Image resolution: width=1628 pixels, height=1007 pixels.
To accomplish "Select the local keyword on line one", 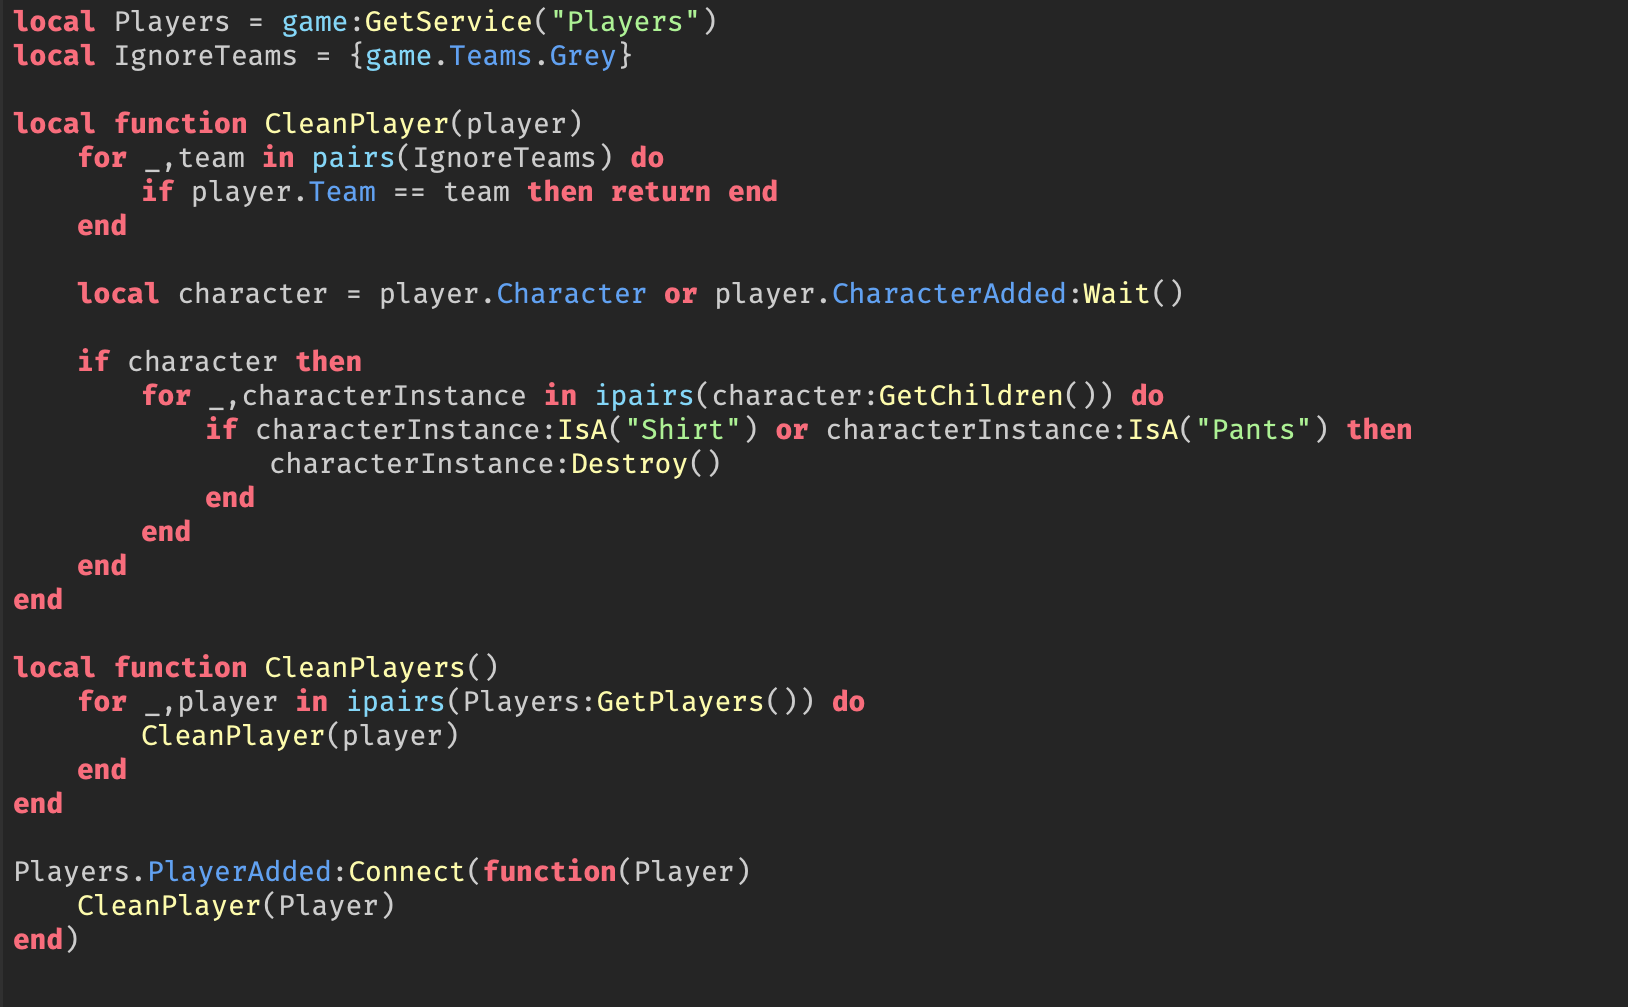I will coord(53,21).
